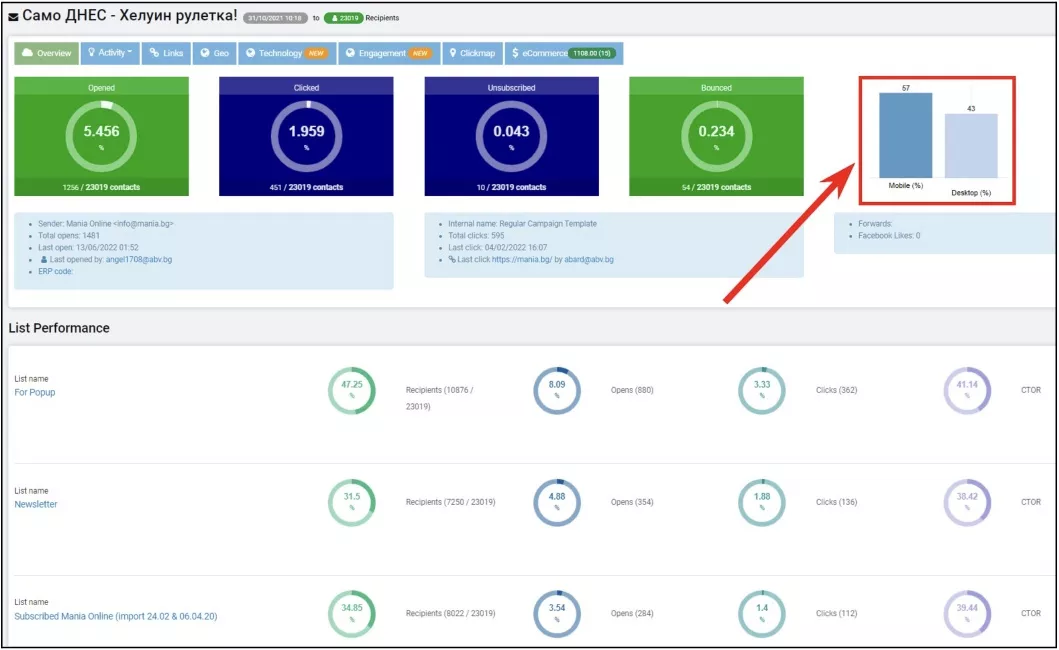1059x650 pixels.
Task: Click the Mobile (%) bar in chart
Action: pyautogui.click(x=906, y=135)
